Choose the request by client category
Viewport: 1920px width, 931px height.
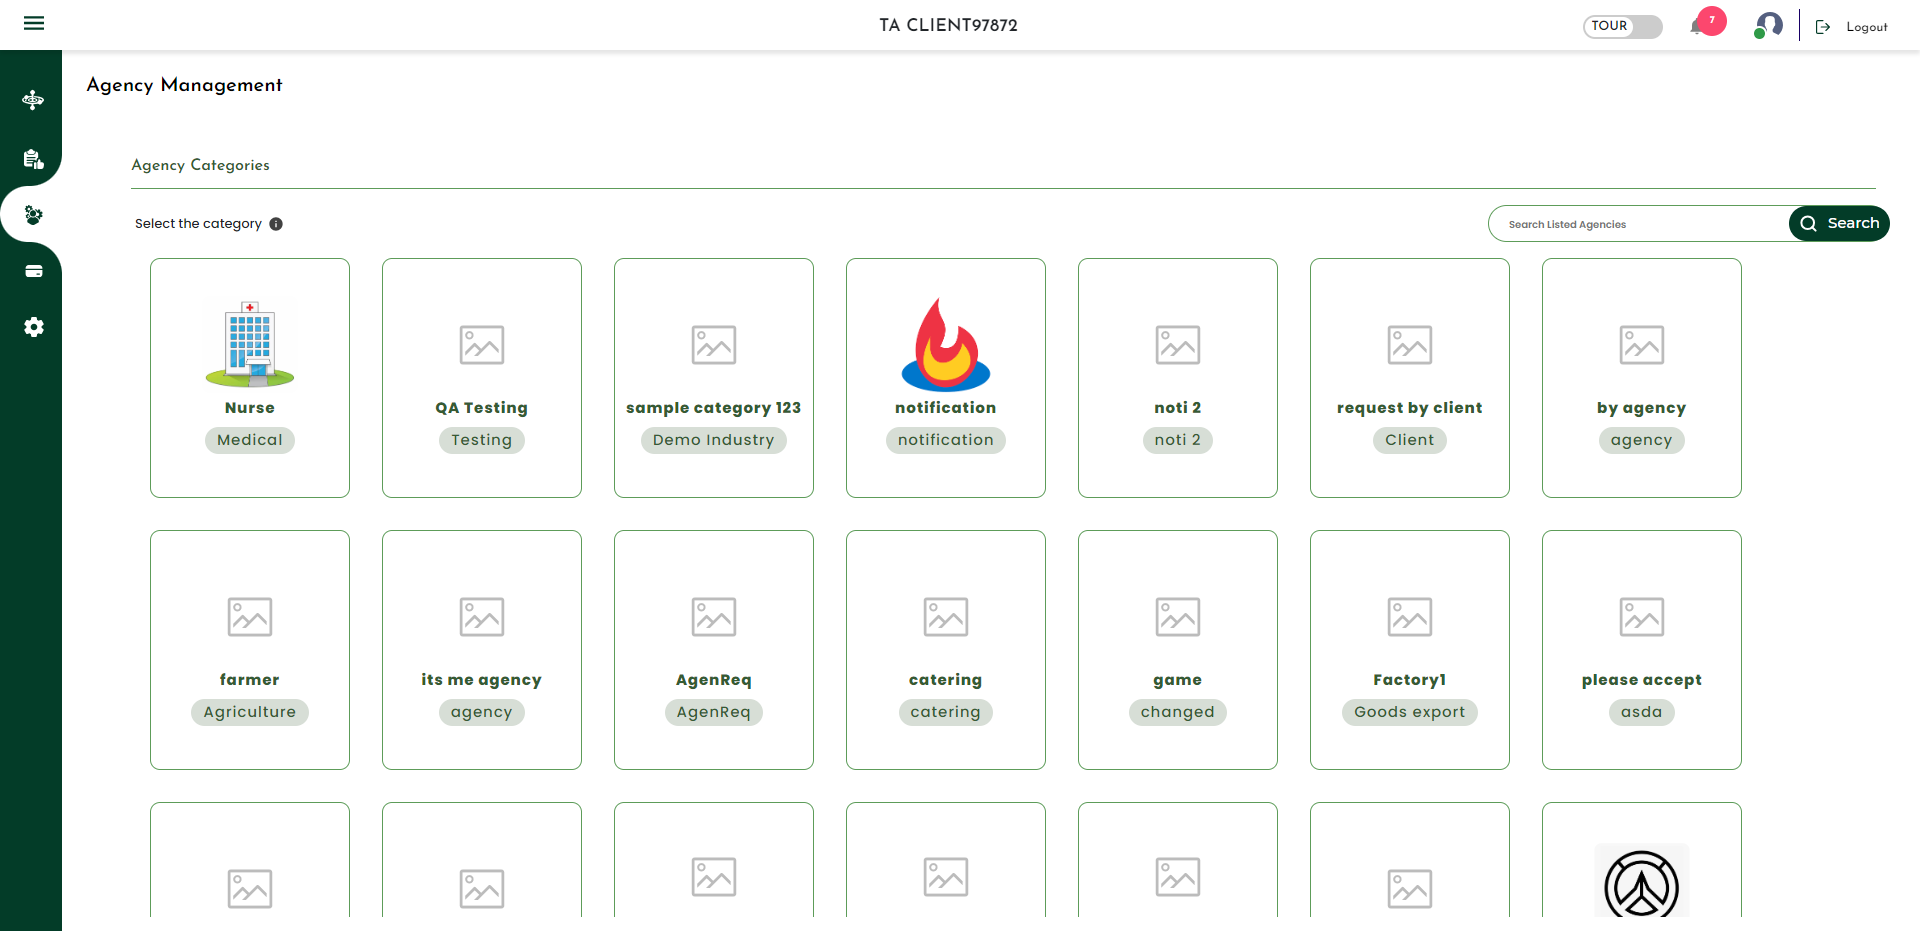tap(1410, 377)
